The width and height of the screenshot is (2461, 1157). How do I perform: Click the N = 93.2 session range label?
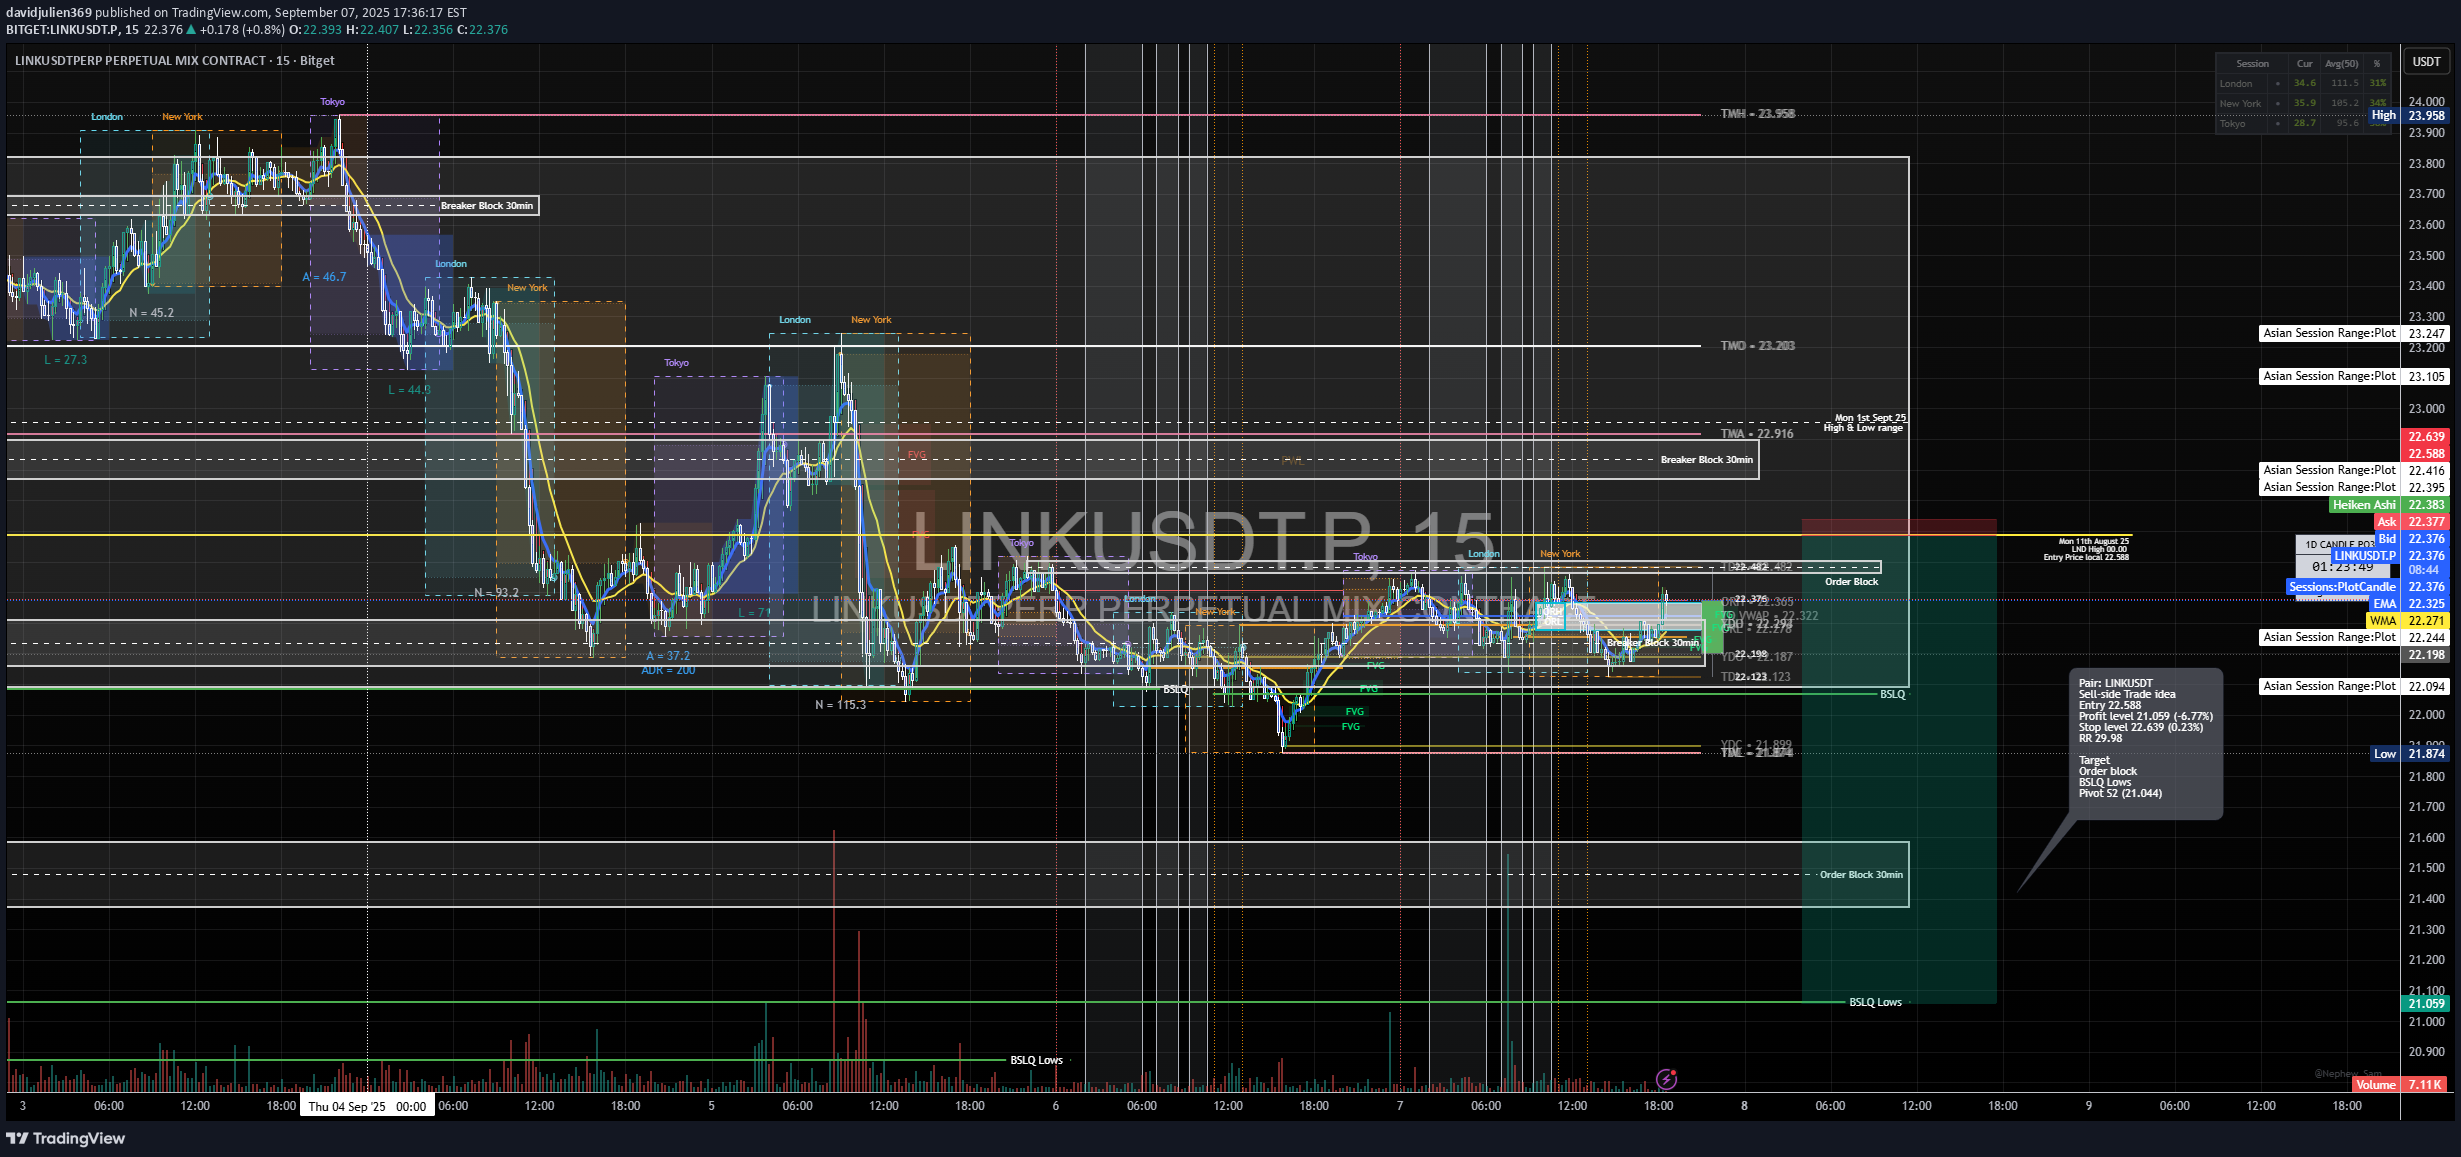[x=497, y=593]
